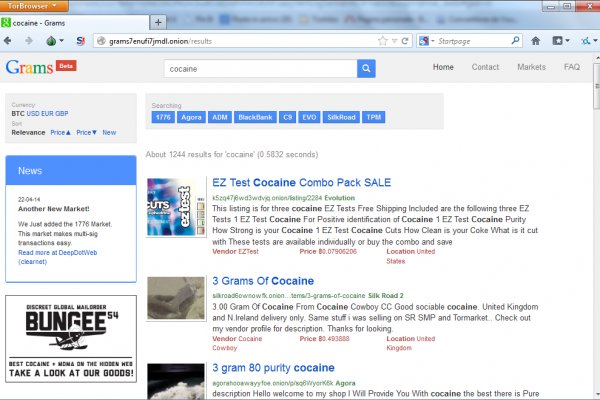Open the FAQ navigation item
This screenshot has height=400, width=600.
(x=571, y=67)
